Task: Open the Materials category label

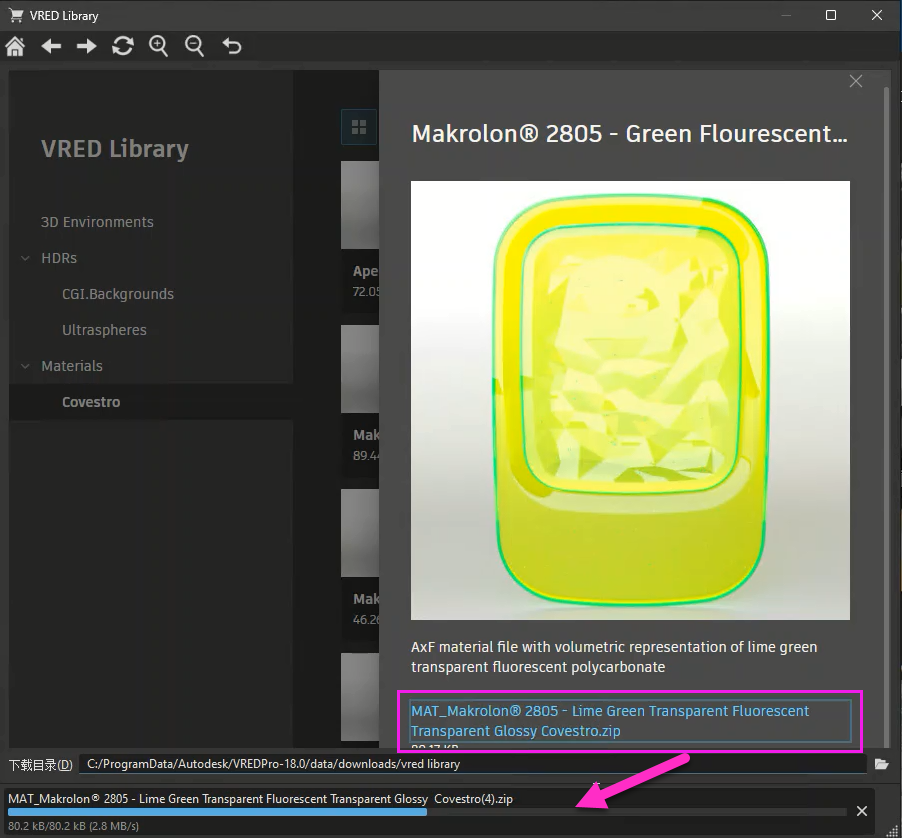Action: [x=72, y=366]
